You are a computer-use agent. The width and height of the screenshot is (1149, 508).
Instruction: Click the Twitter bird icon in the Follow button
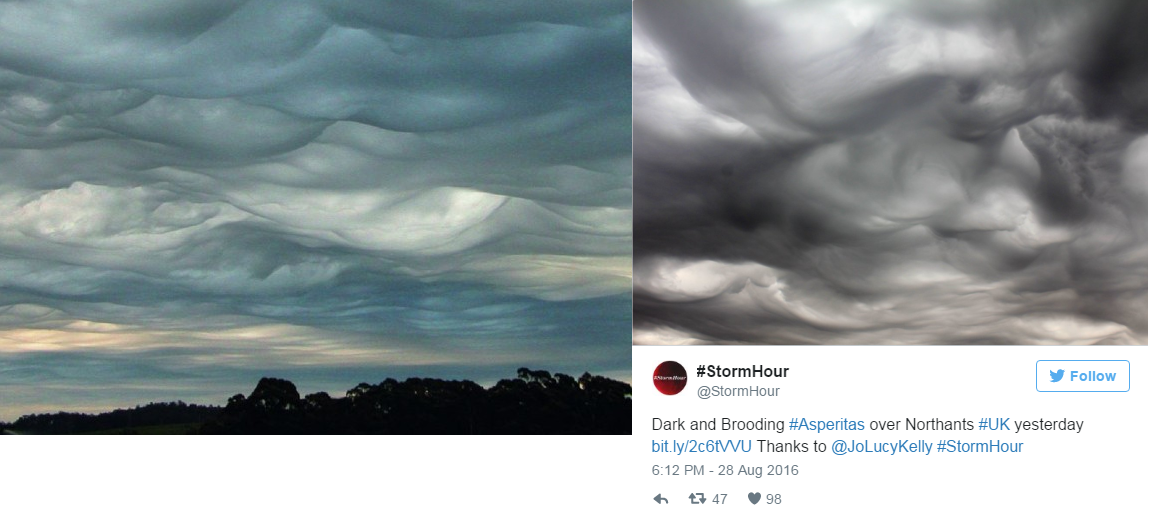(1057, 376)
